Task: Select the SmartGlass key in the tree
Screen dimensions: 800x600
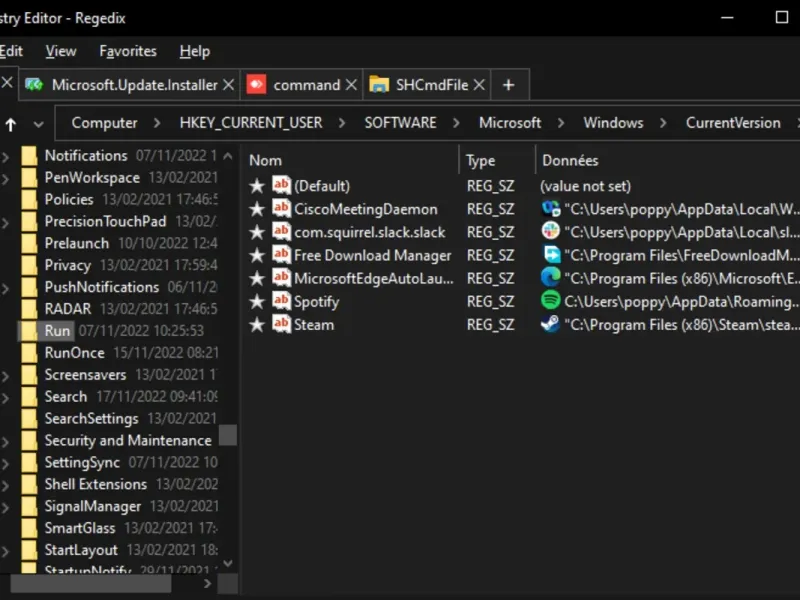Action: [80, 528]
